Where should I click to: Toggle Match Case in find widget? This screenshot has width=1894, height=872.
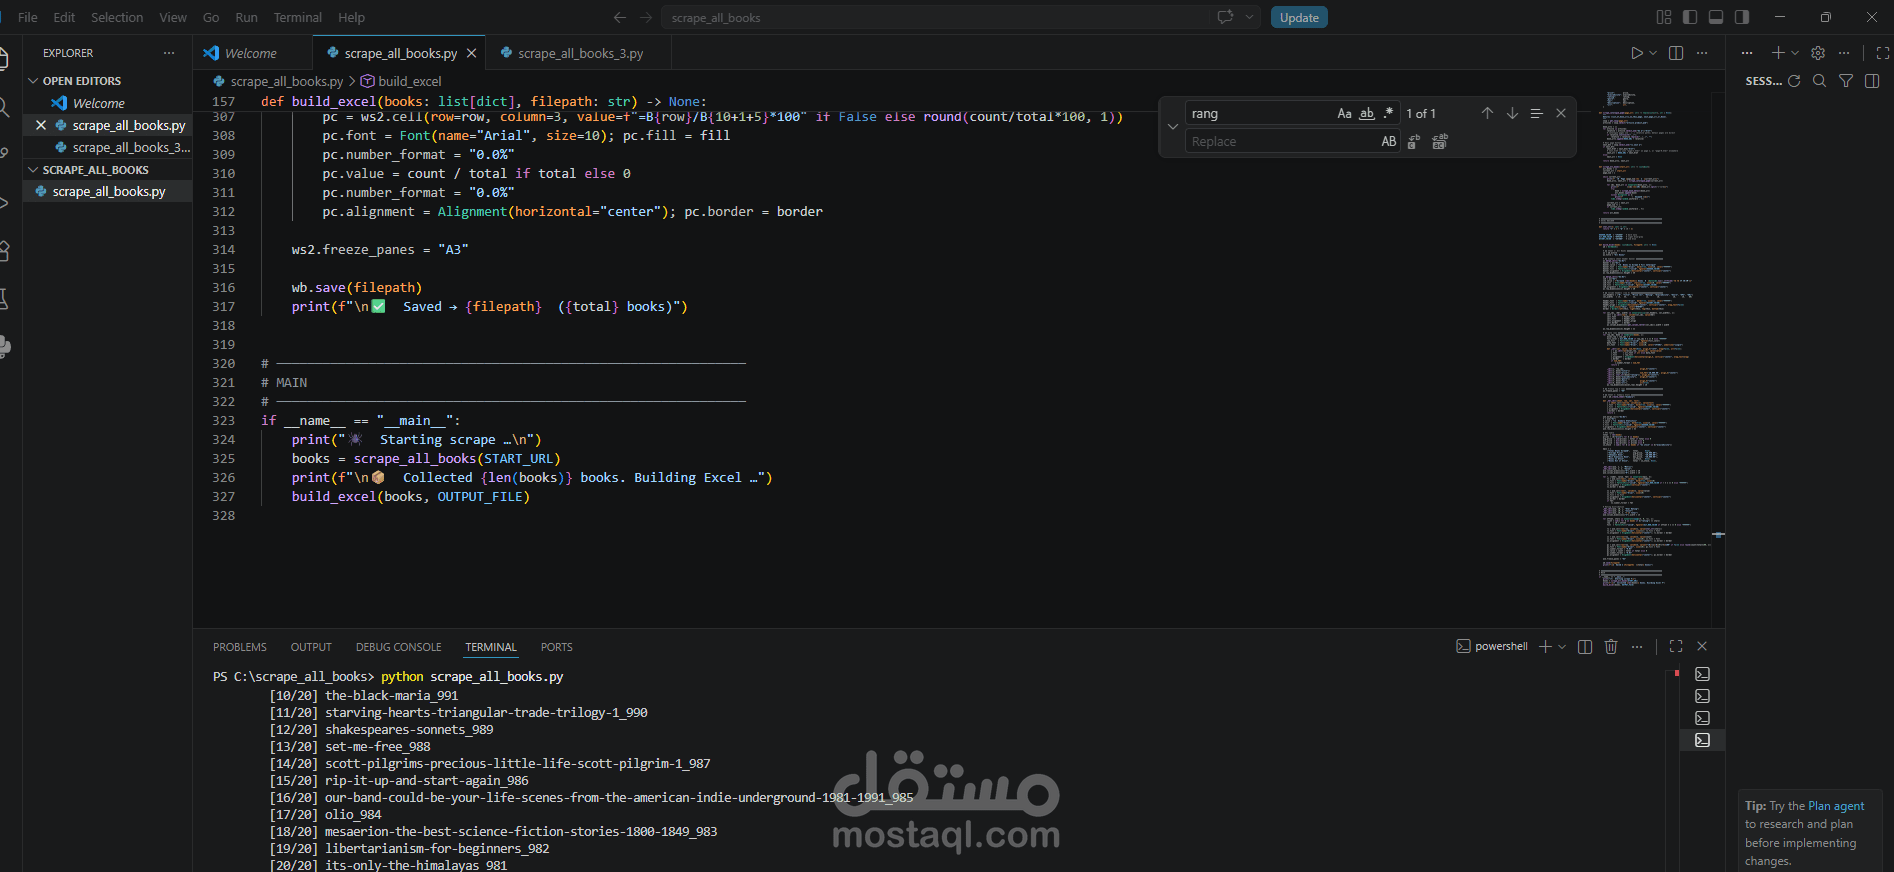(1345, 113)
